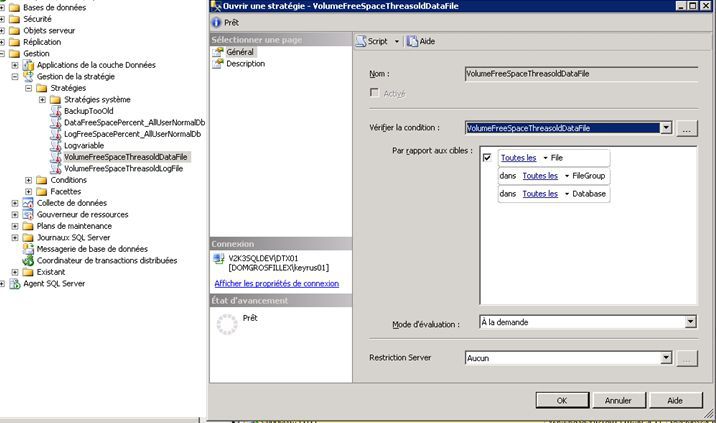
Task: Open Afficher les propriétés de connexion link
Action: click(x=277, y=284)
